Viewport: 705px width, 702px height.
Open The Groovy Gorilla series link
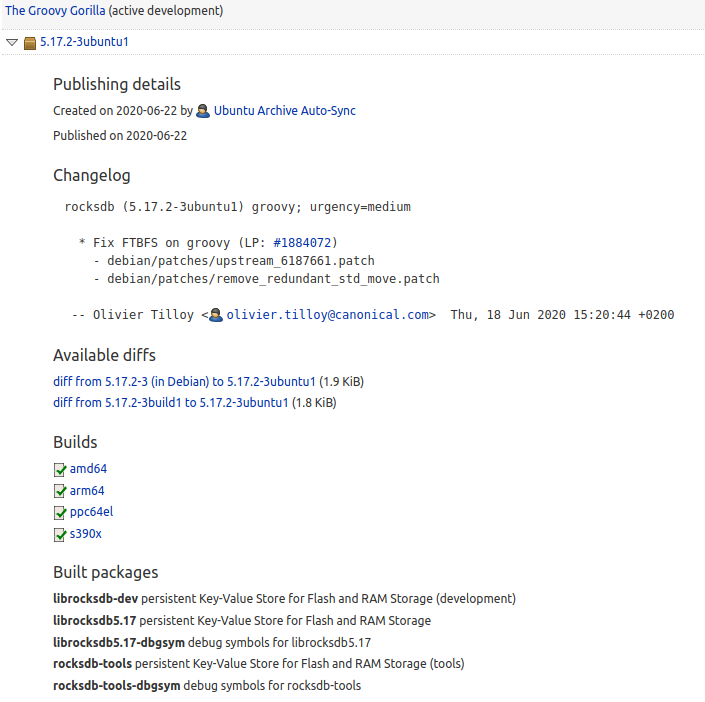coord(55,11)
